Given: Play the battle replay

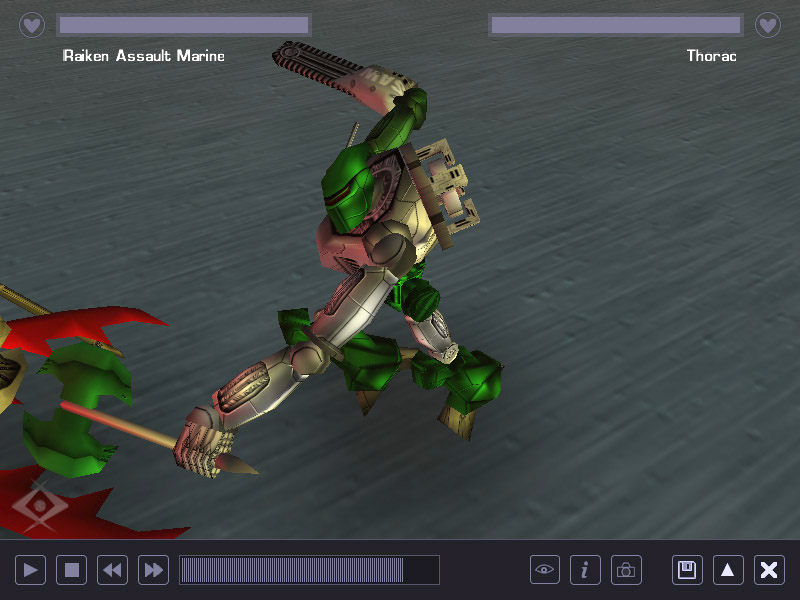Looking at the screenshot, I should [x=31, y=569].
